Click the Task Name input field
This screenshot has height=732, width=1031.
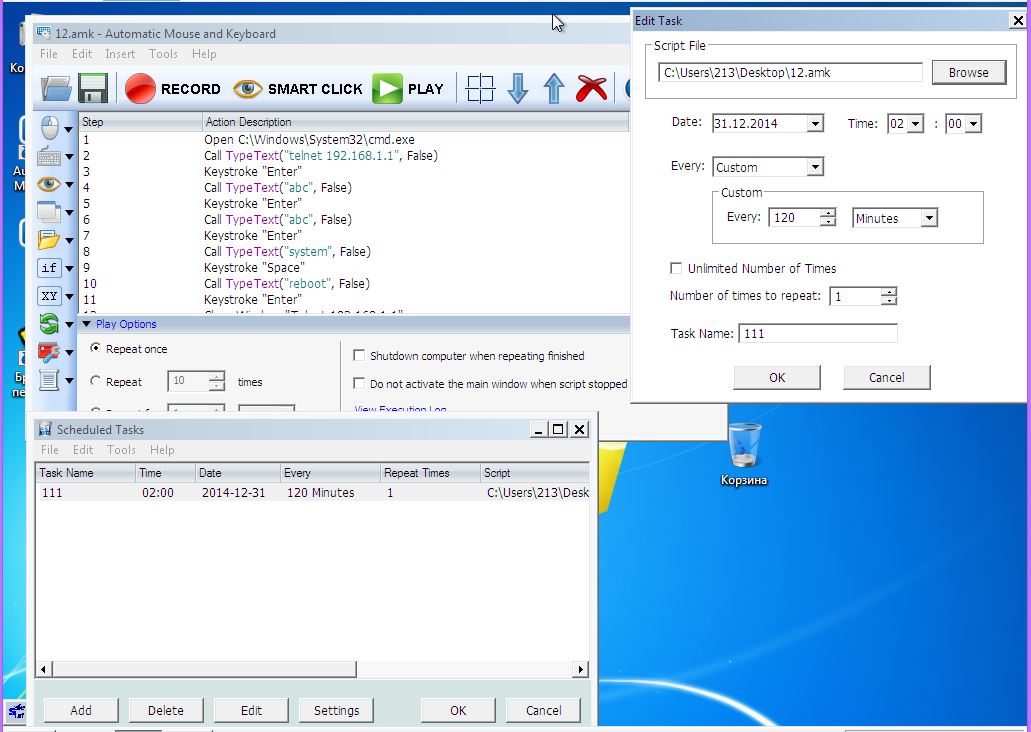point(817,334)
